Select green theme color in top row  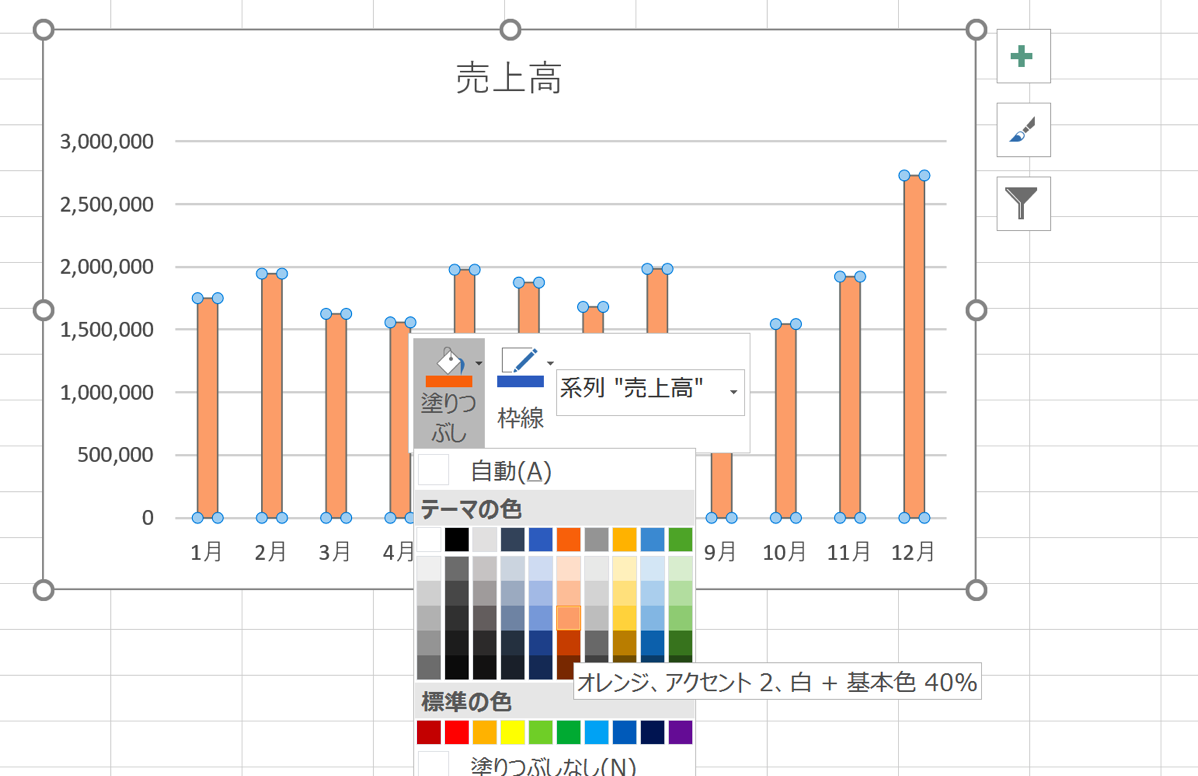point(680,539)
